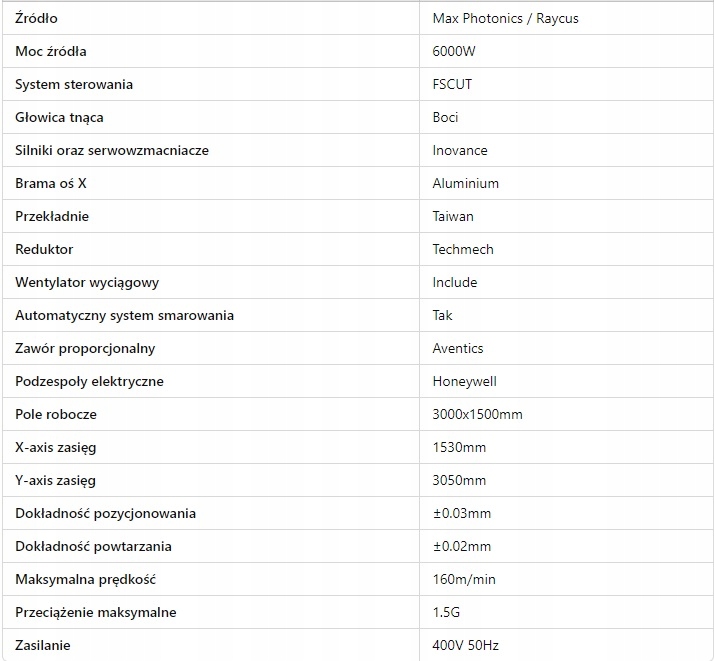Click the "Aluminium" value cell
The height and width of the screenshot is (661, 714).
click(466, 183)
